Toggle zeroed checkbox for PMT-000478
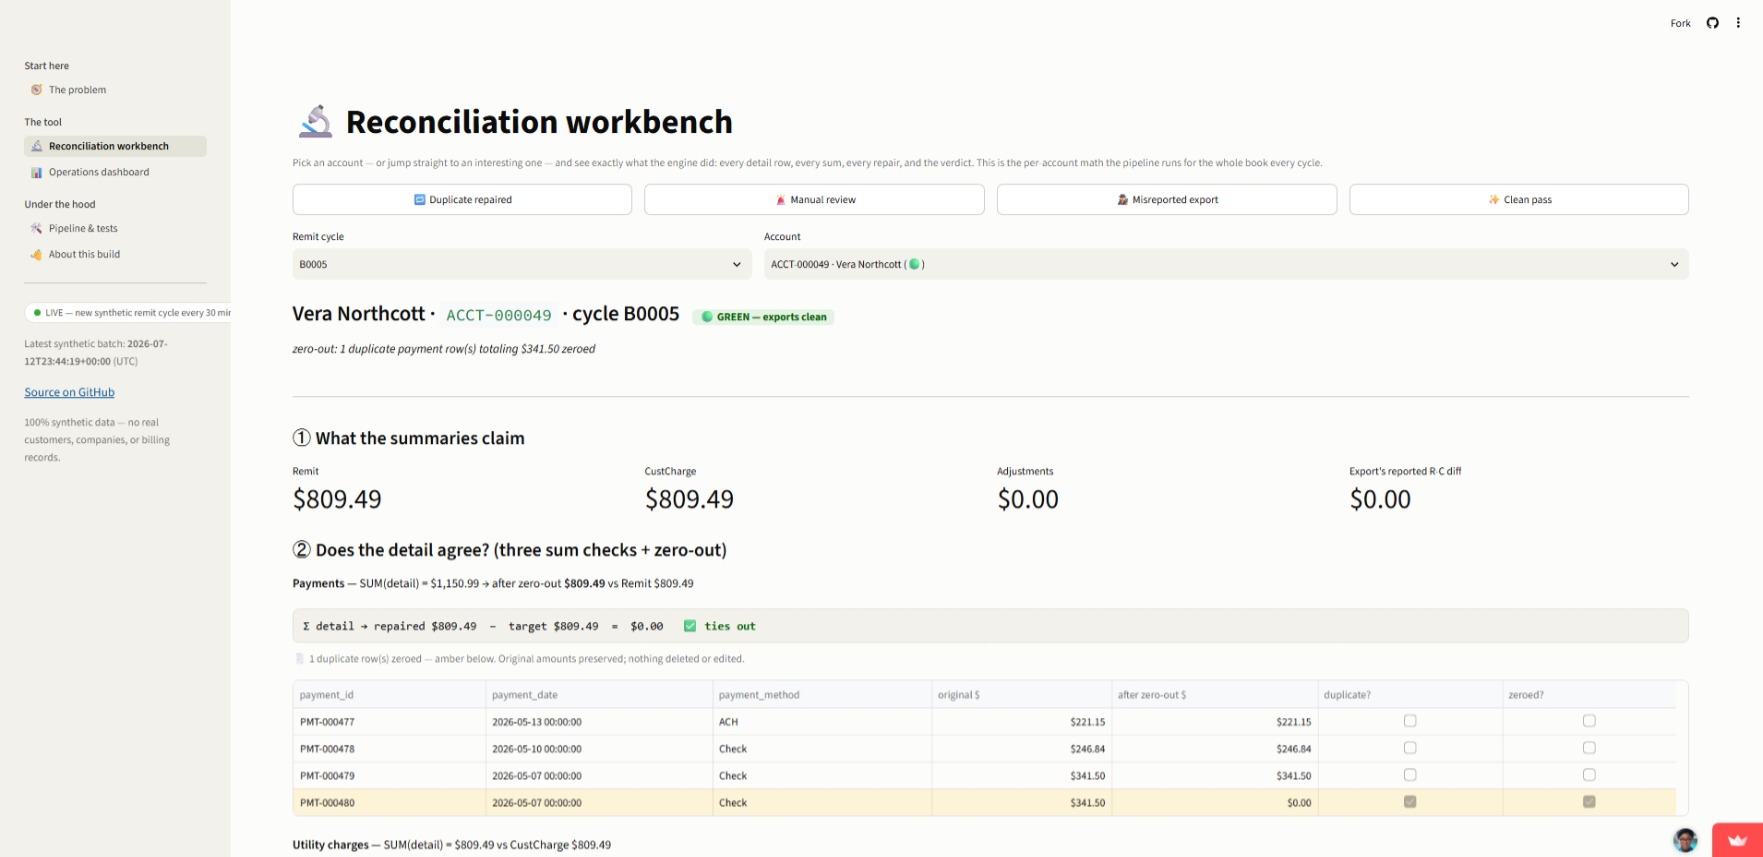 coord(1589,748)
